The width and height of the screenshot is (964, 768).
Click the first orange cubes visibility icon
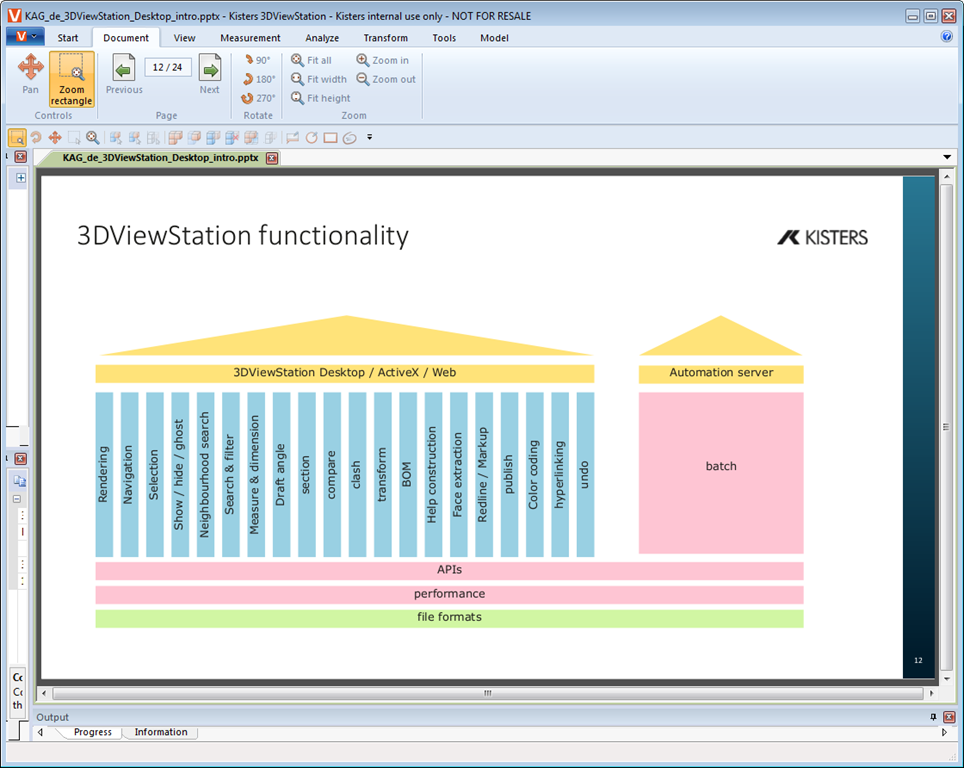[x=175, y=137]
